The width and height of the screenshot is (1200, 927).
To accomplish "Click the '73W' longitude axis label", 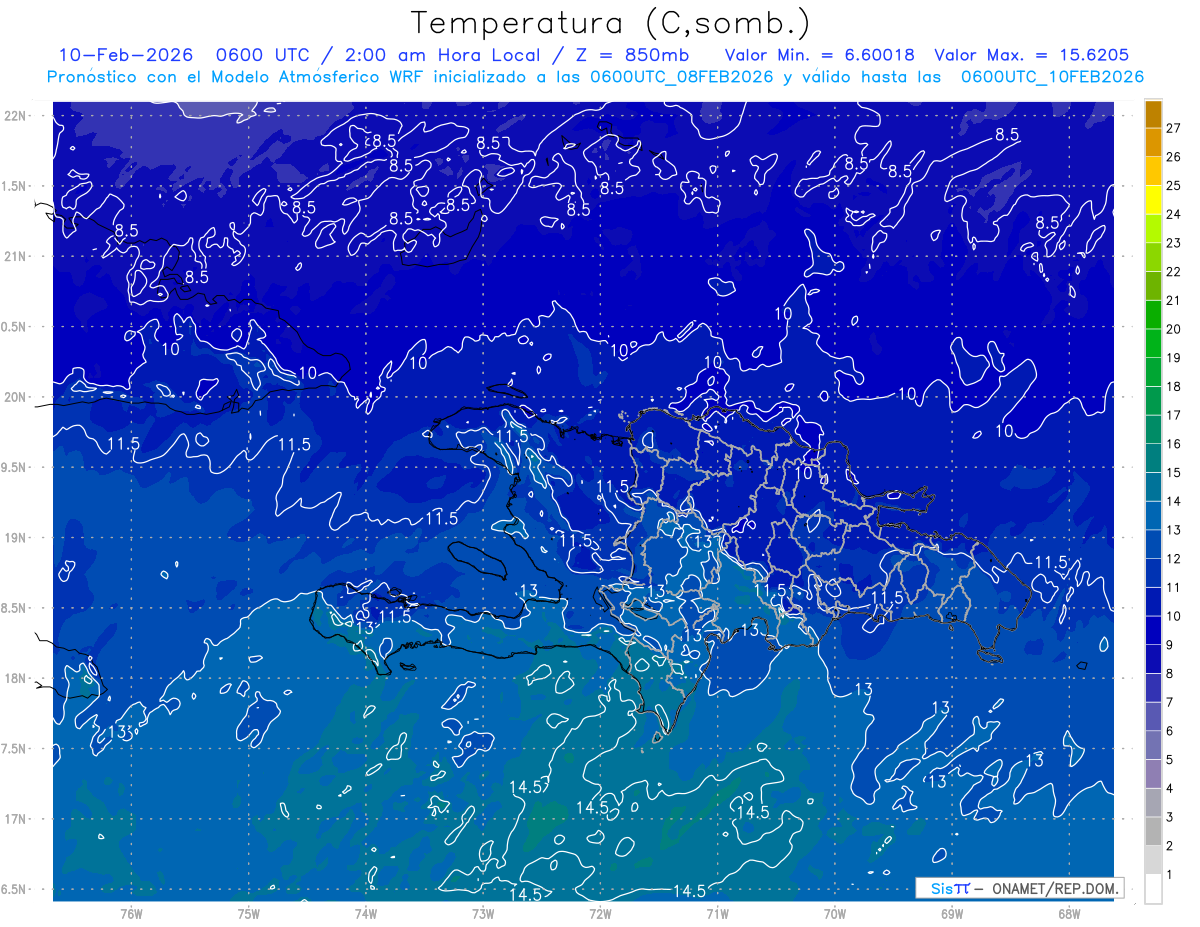I will (x=483, y=914).
